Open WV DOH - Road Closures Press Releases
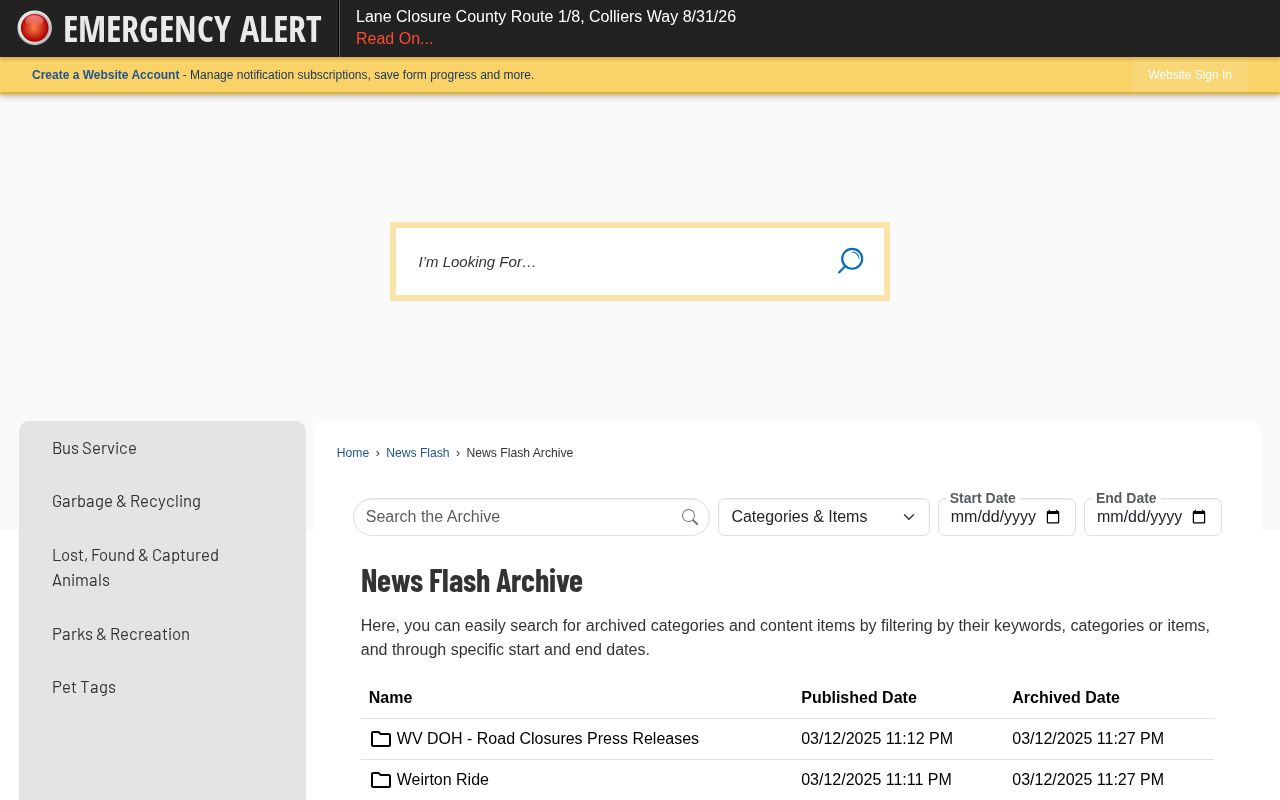 pos(547,739)
